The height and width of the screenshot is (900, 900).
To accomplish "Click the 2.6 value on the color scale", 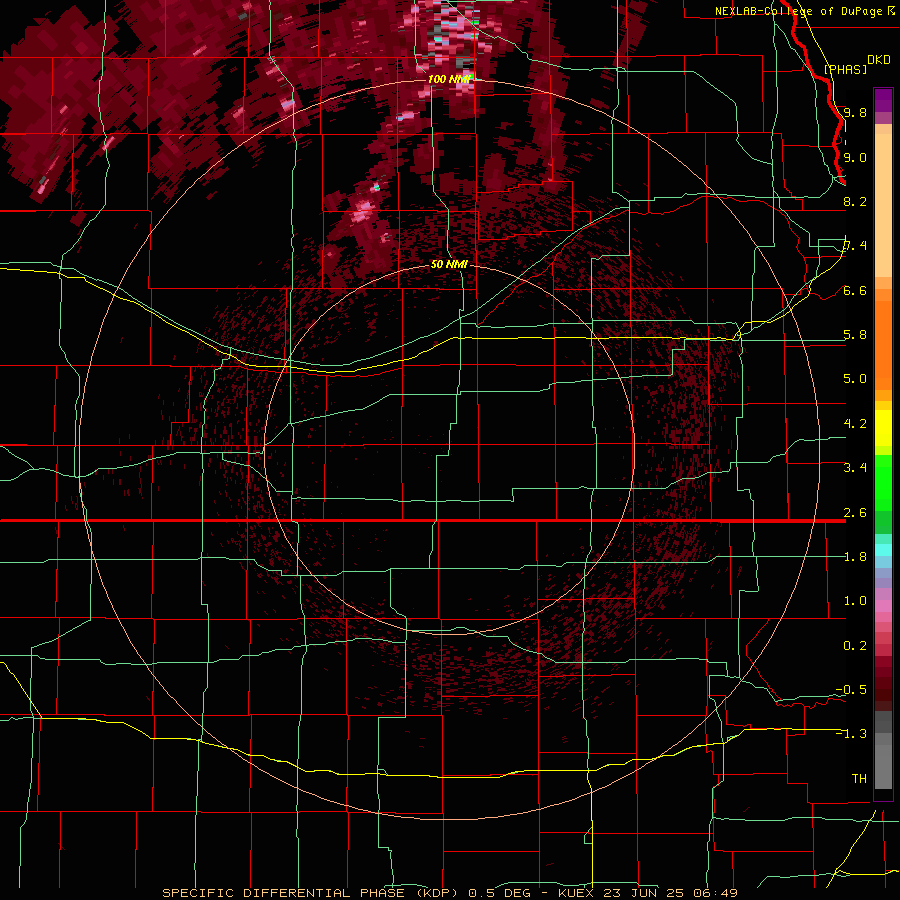I will click(x=855, y=513).
